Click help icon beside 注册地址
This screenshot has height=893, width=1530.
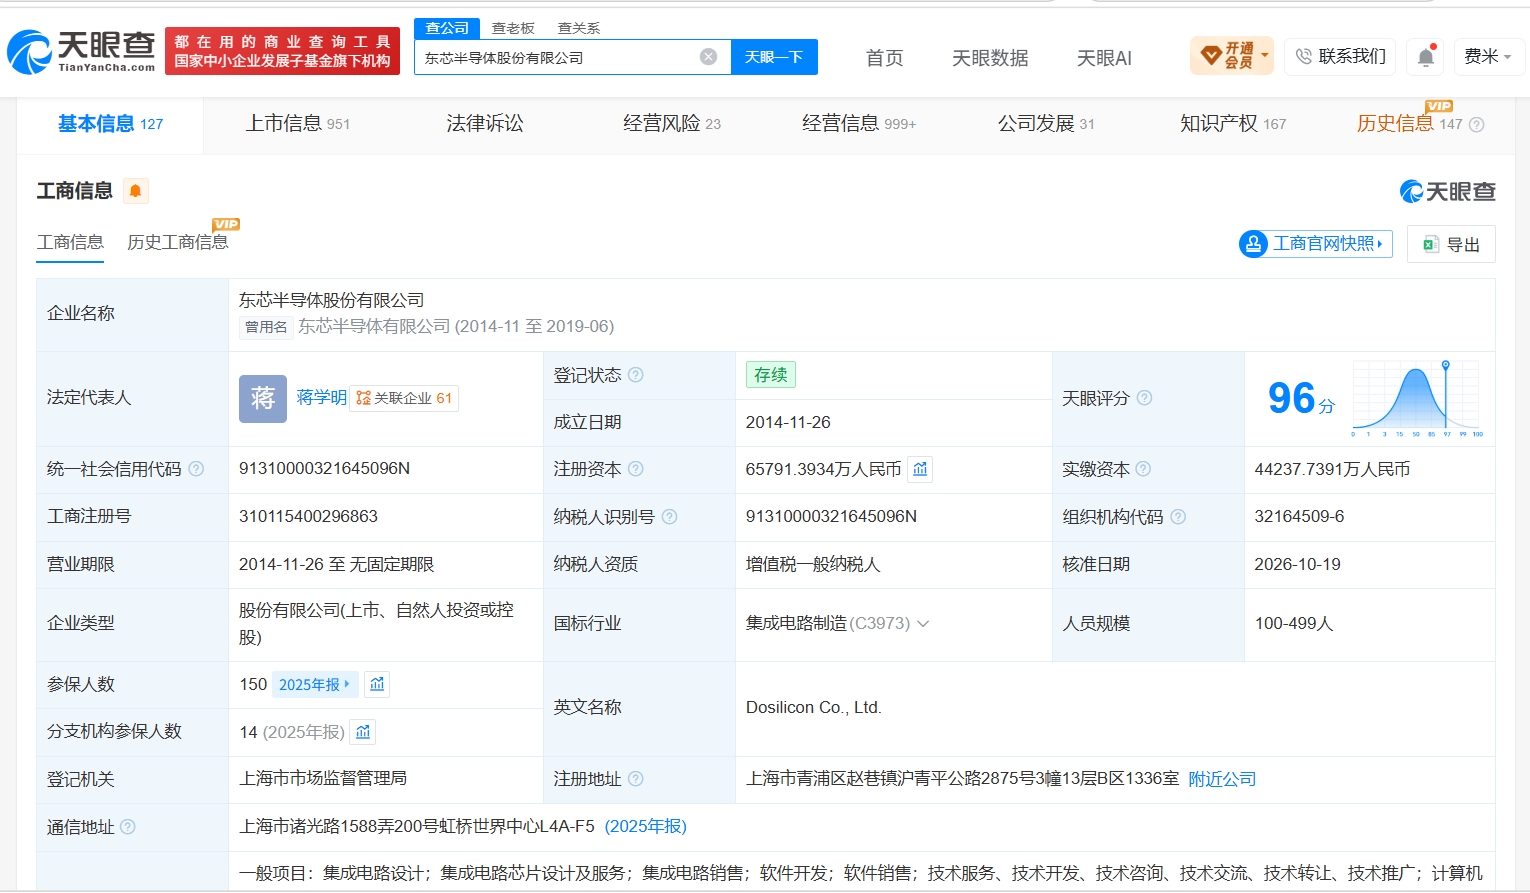pyautogui.click(x=636, y=779)
